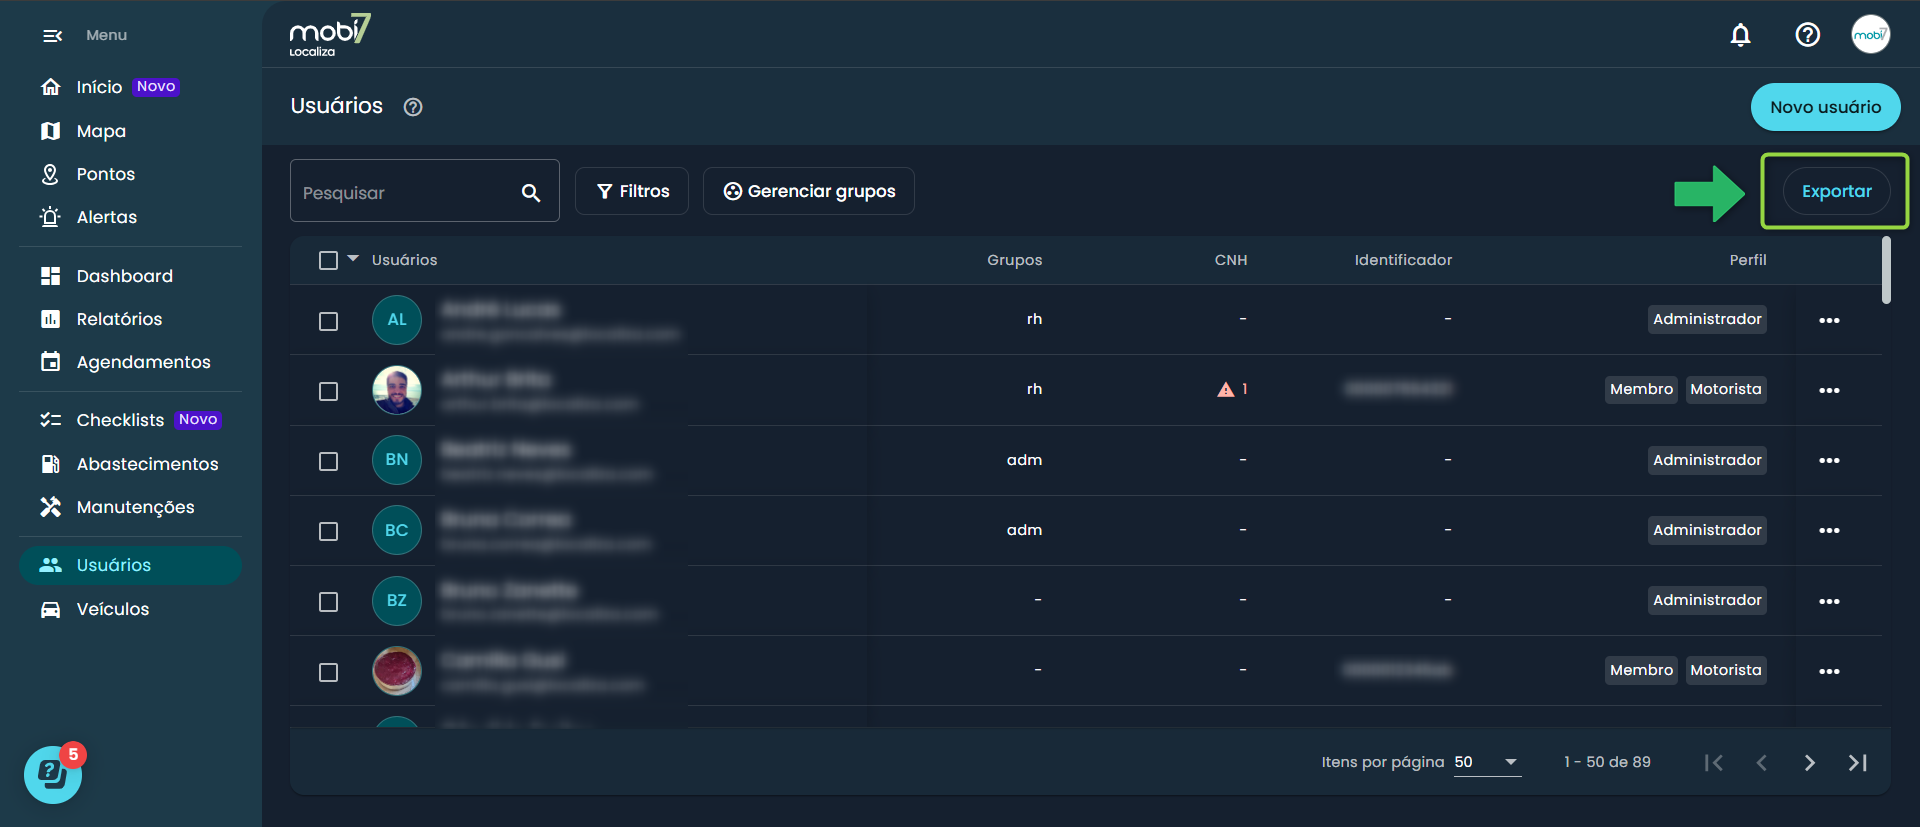Click the help question mark in top bar
The width and height of the screenshot is (1920, 827).
click(x=1807, y=35)
